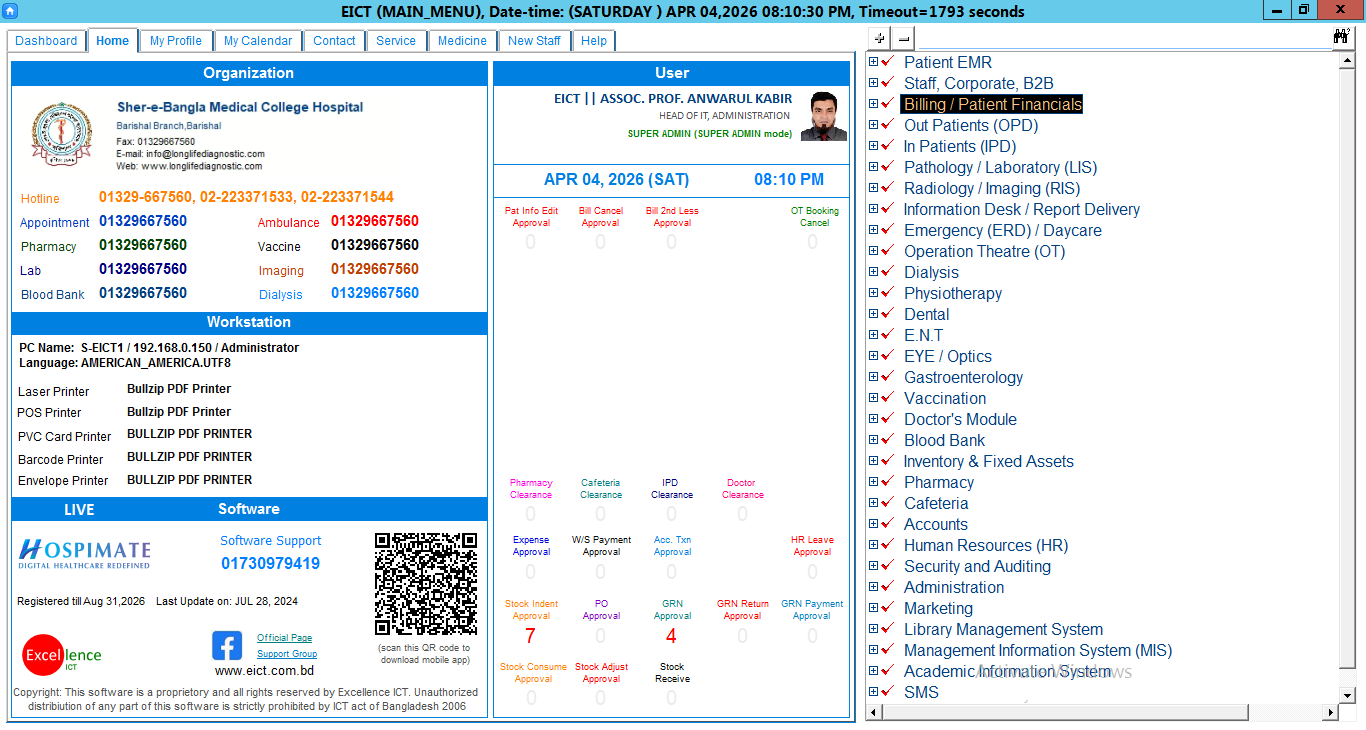The width and height of the screenshot is (1366, 730).
Task: Expand the Patient EMR tree node
Action: pos(873,62)
